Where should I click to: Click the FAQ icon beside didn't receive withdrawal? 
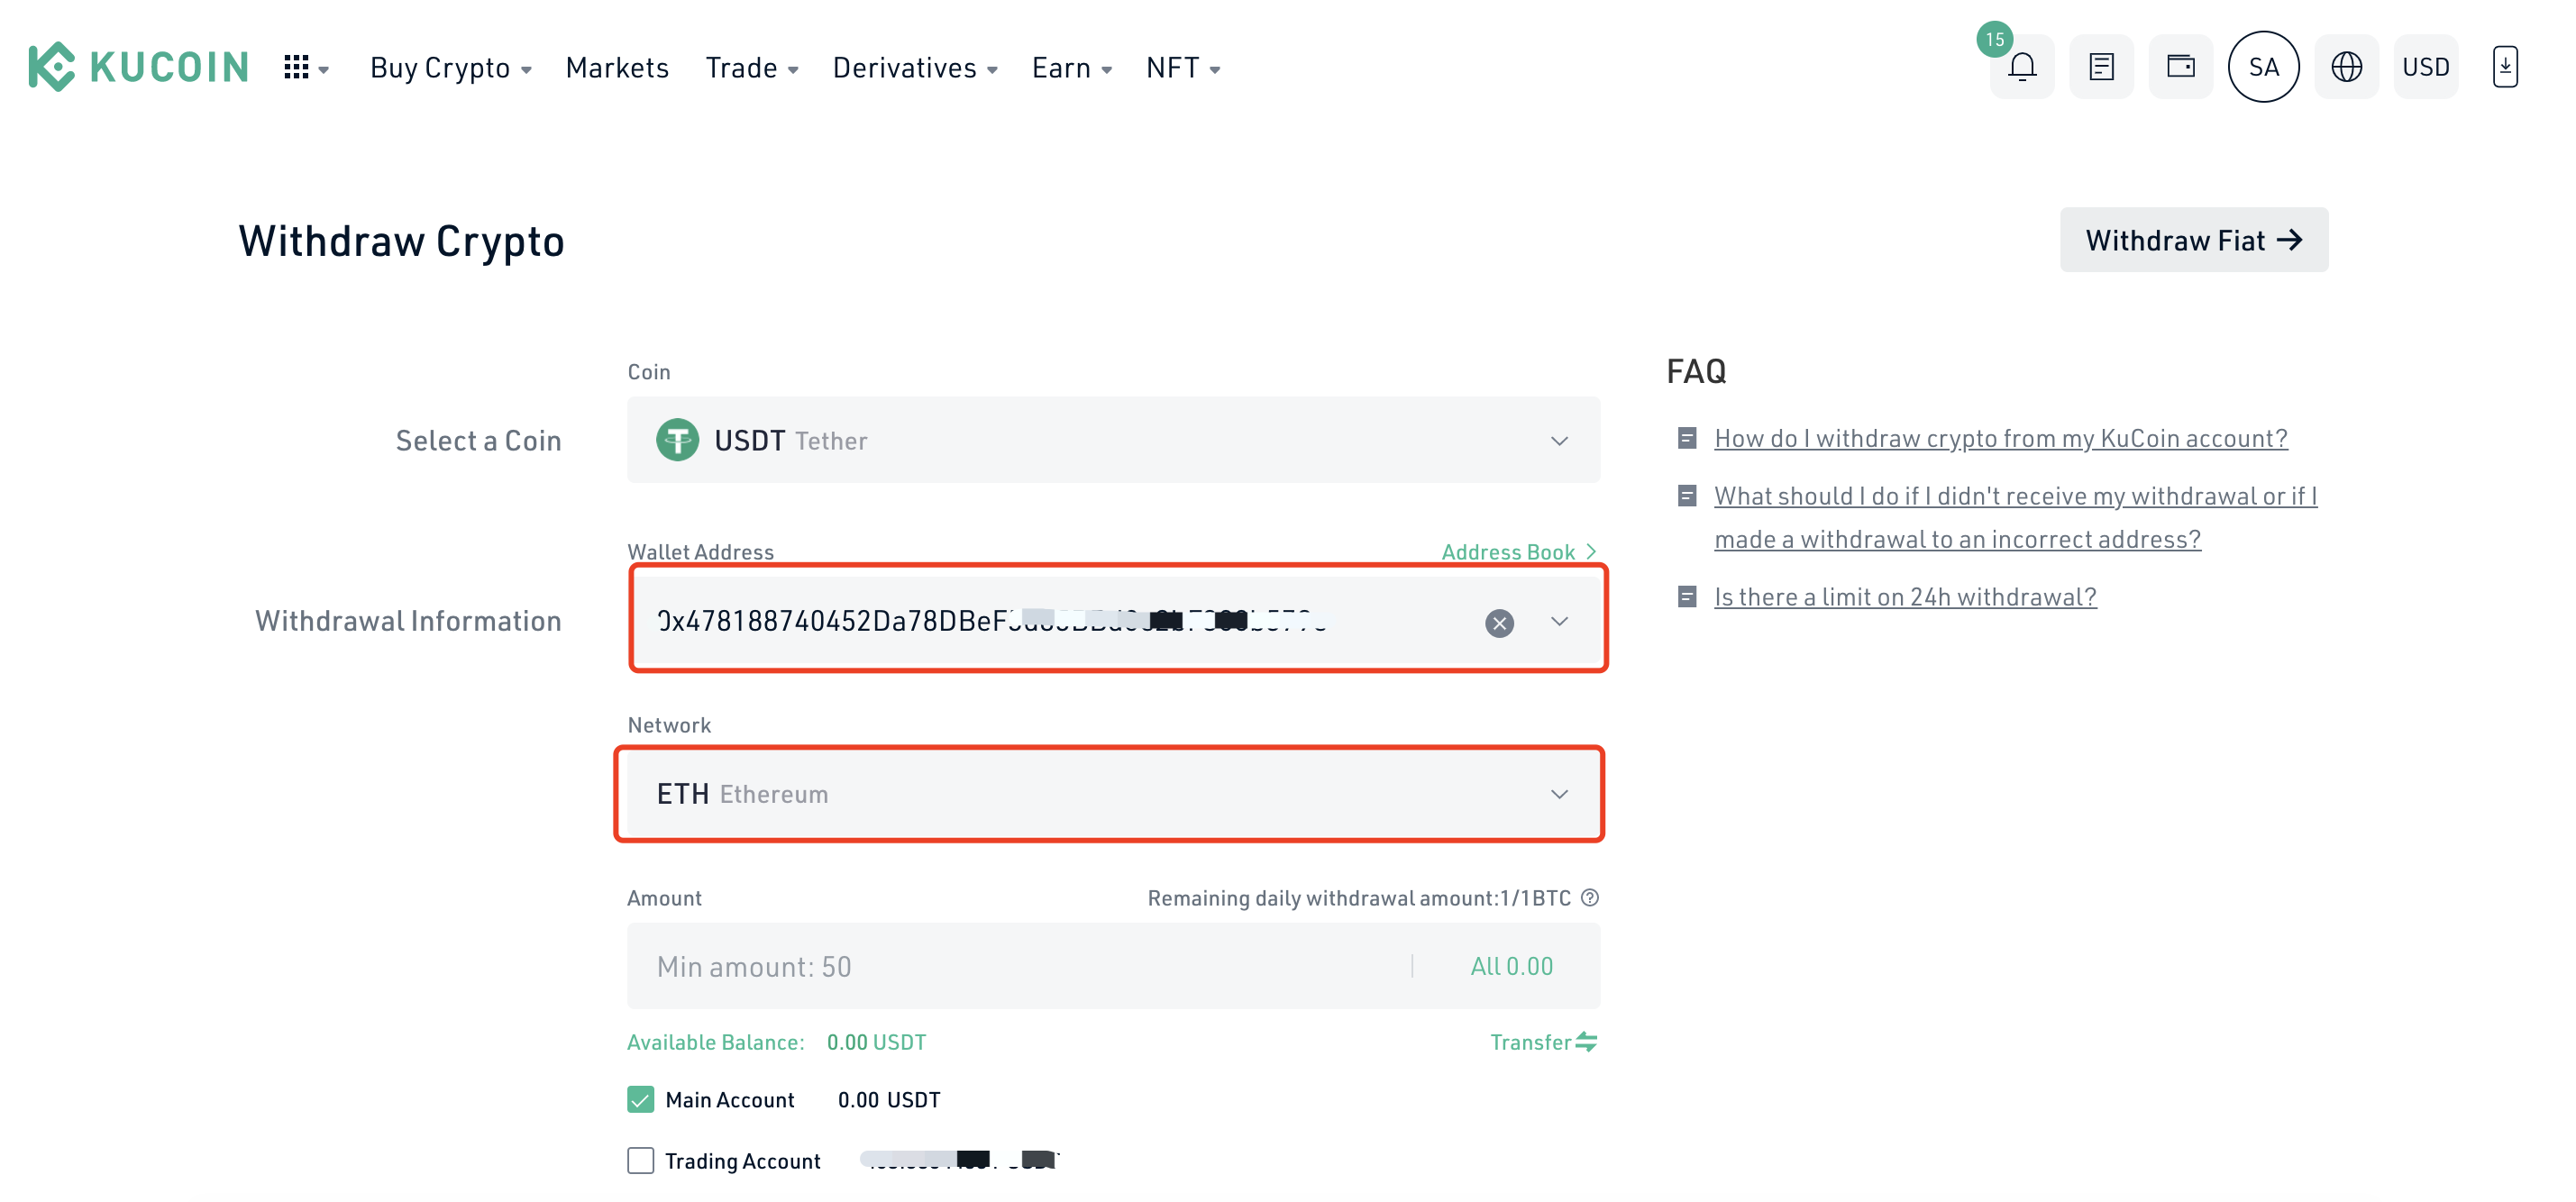pyautogui.click(x=1687, y=496)
